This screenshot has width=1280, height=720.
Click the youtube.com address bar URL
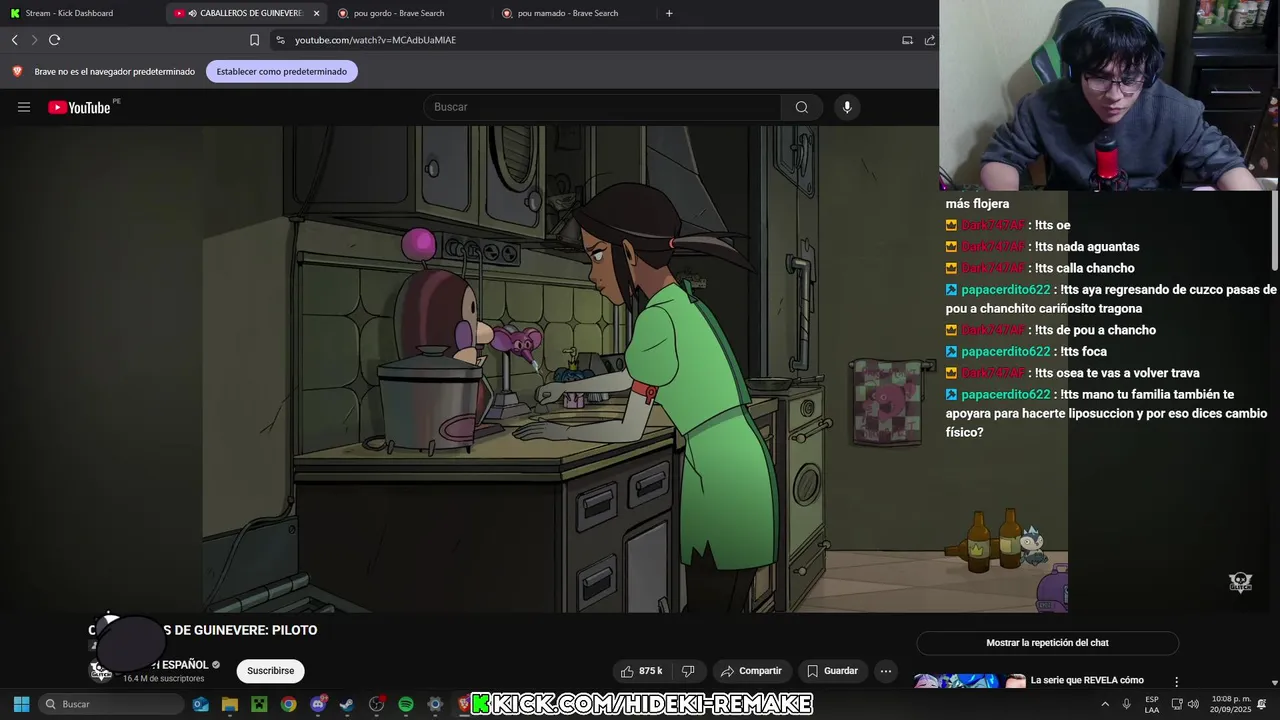click(375, 40)
